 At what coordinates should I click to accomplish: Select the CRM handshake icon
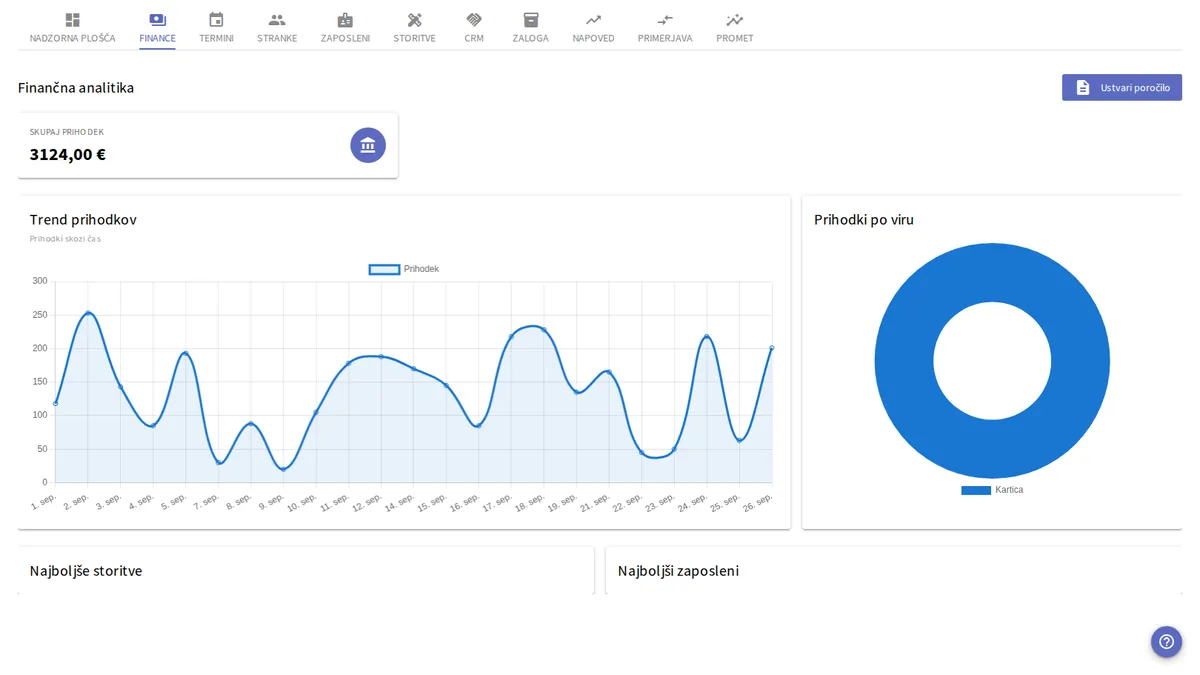point(474,20)
